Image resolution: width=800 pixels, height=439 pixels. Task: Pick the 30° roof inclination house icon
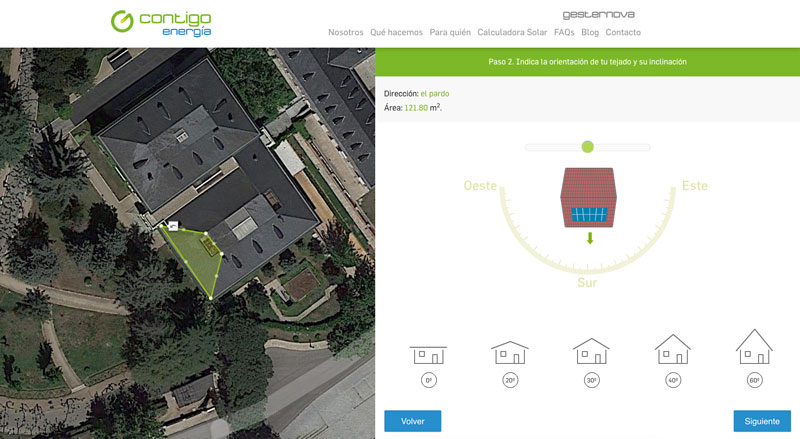click(x=591, y=351)
